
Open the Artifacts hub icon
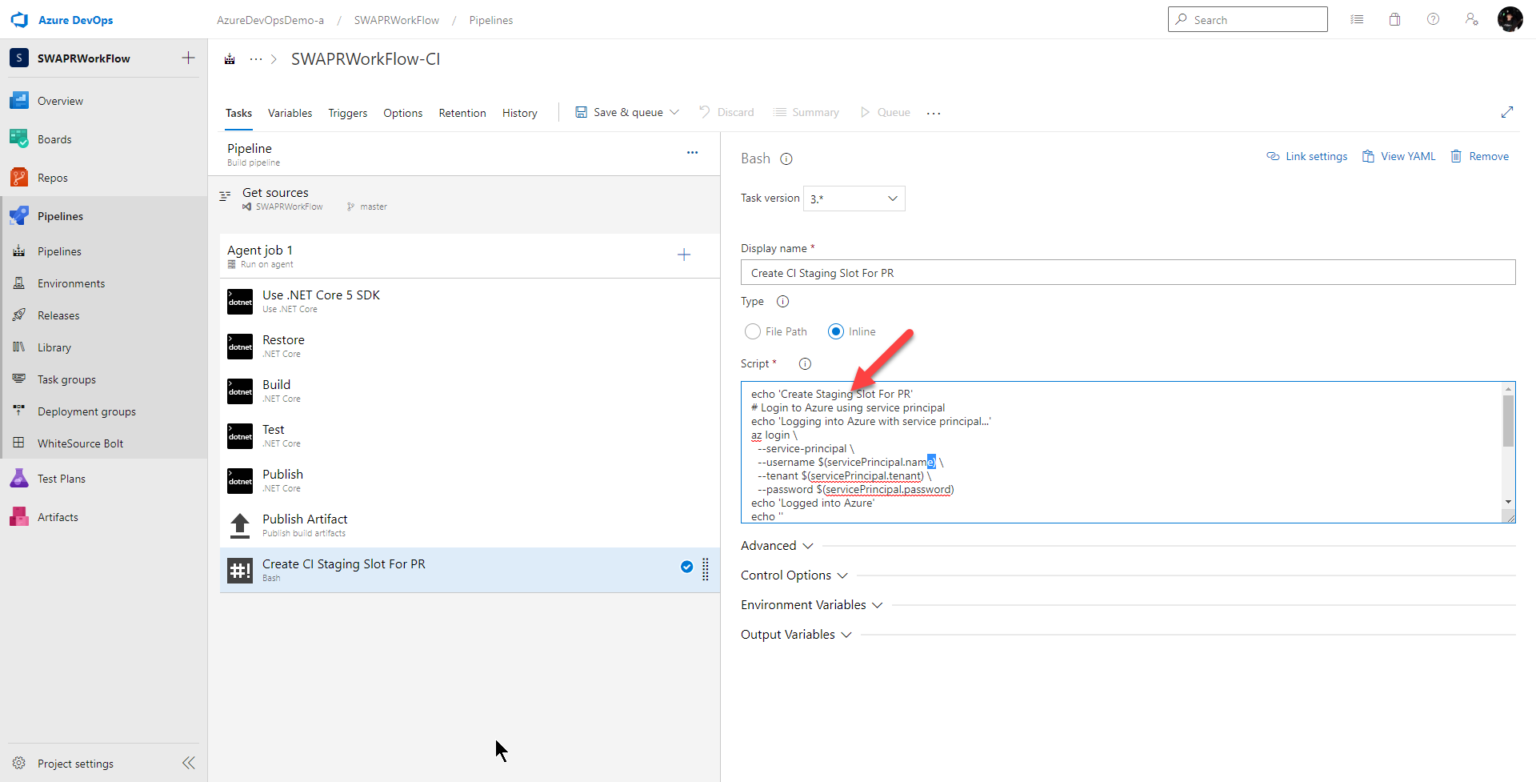[19, 517]
